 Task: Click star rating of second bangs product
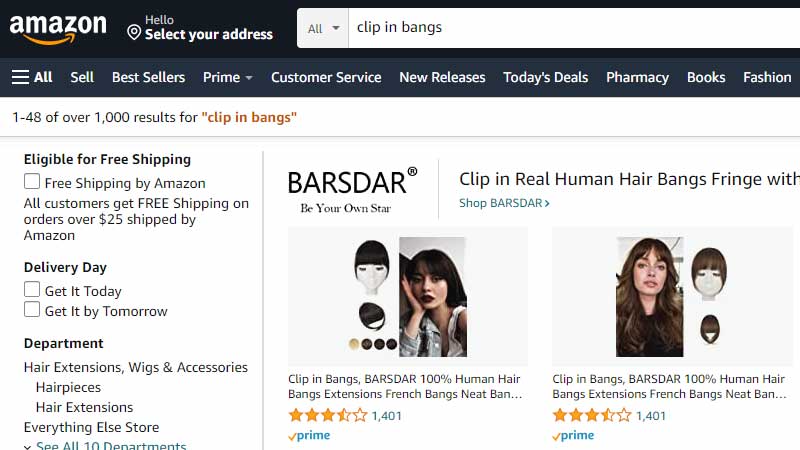(x=591, y=415)
